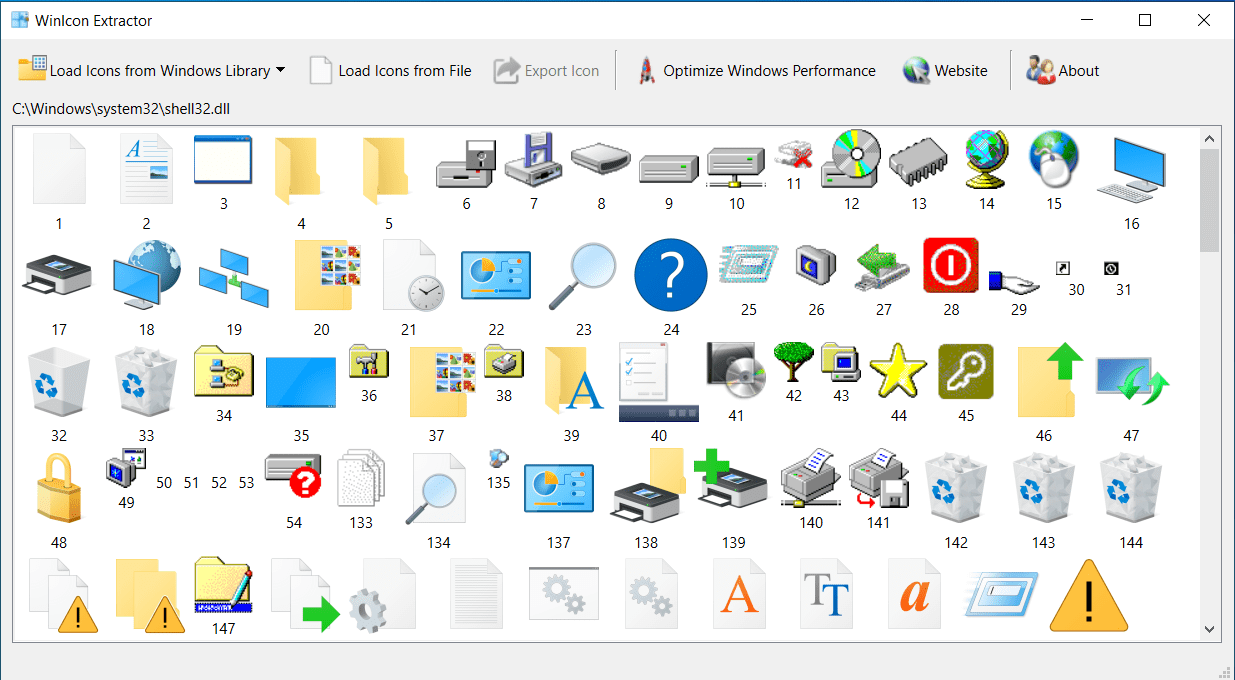Select window frame icon 3
This screenshot has height=680, width=1235.
(x=224, y=160)
